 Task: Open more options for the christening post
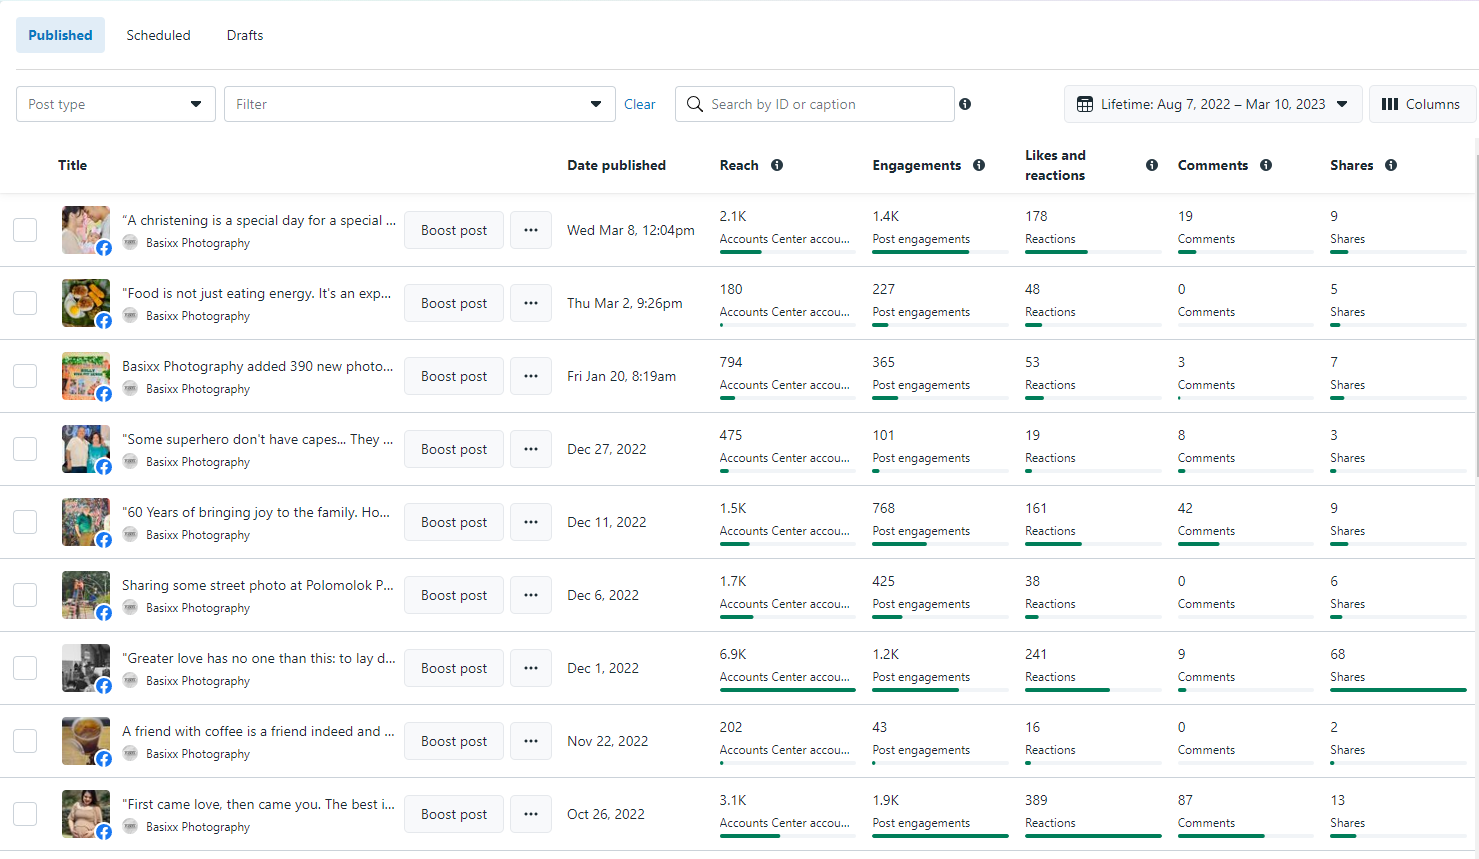pos(531,230)
